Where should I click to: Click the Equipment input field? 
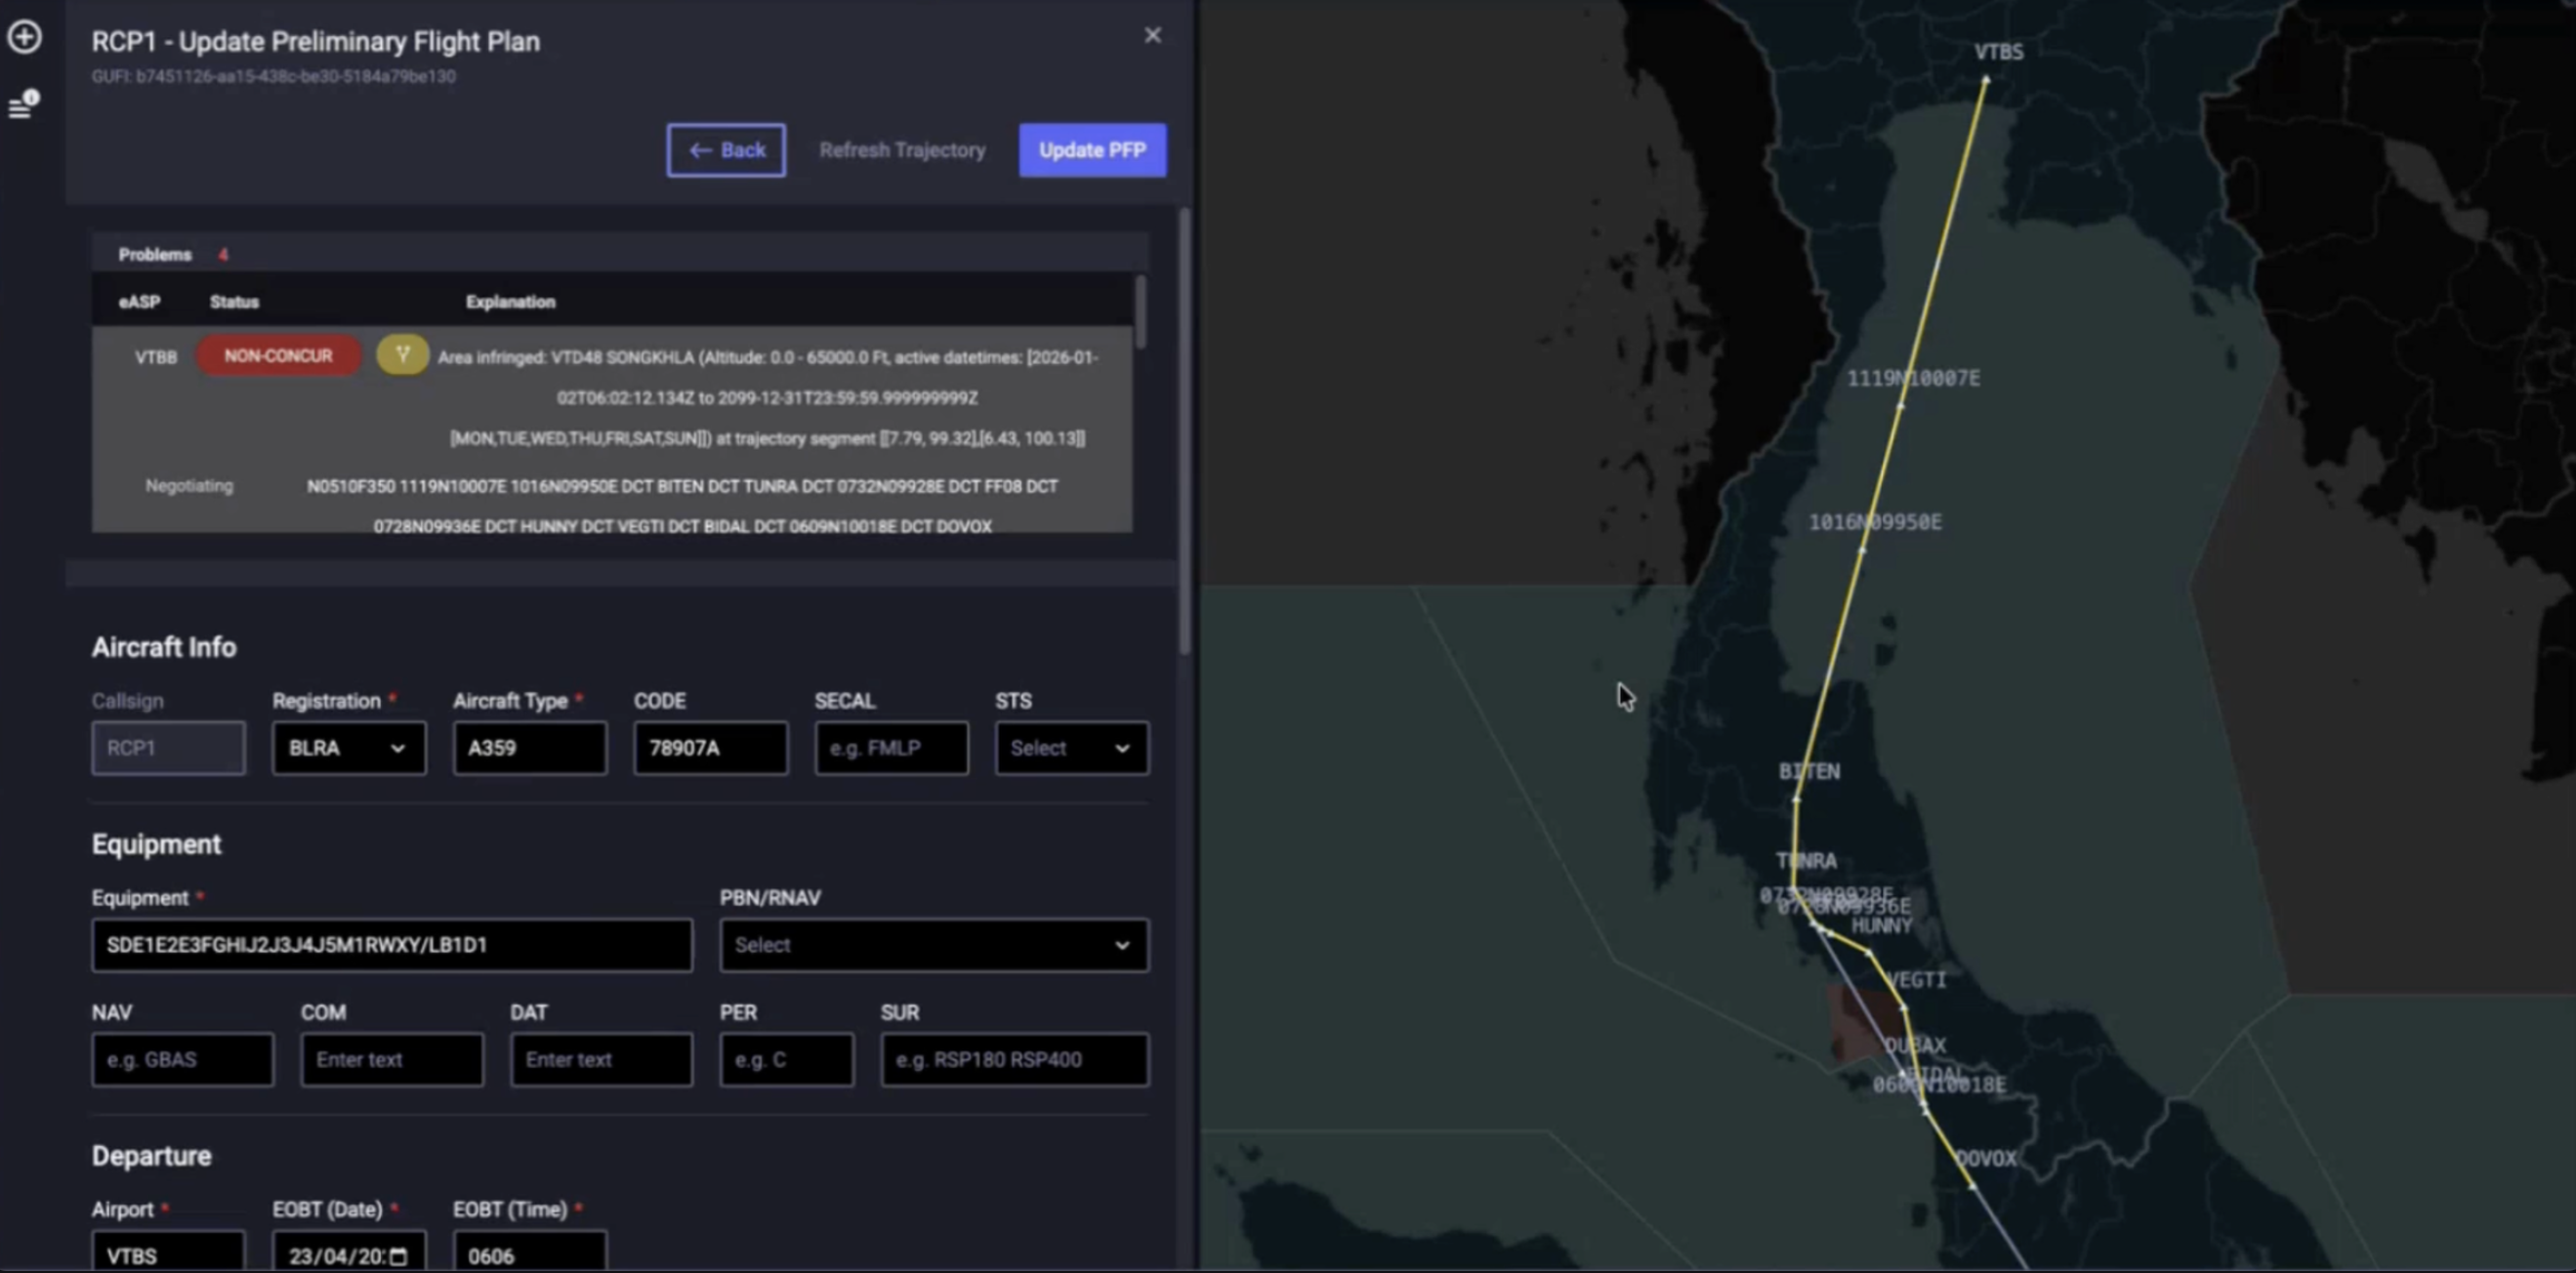pyautogui.click(x=392, y=945)
